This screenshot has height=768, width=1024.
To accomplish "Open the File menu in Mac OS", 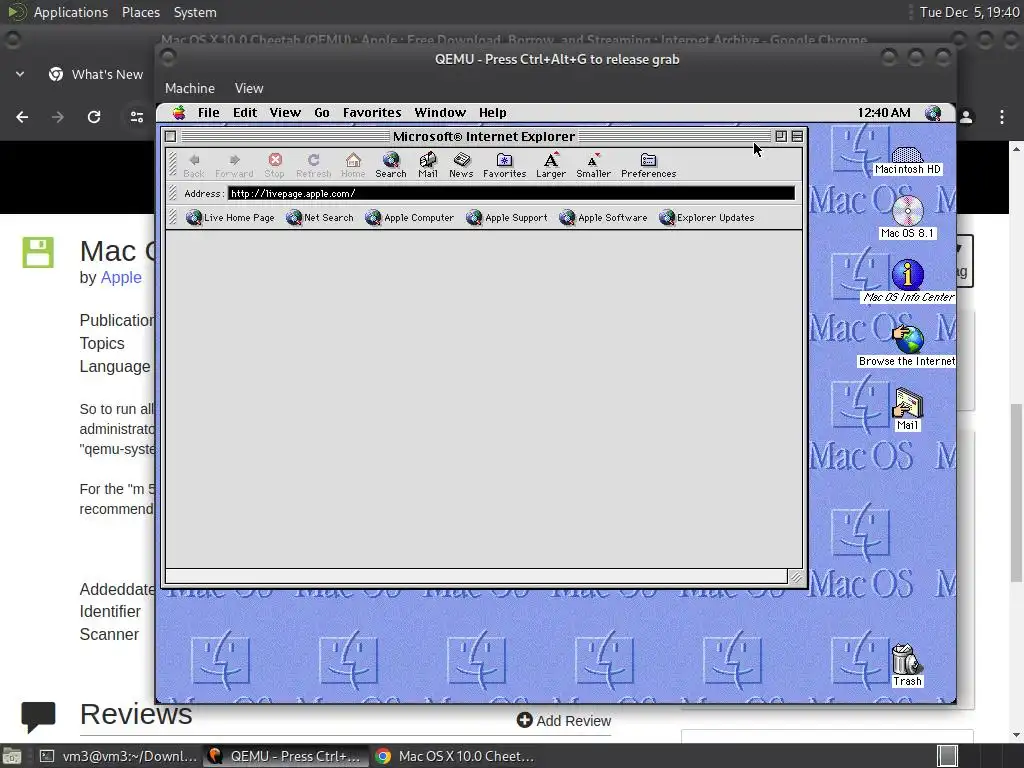I will point(208,113).
